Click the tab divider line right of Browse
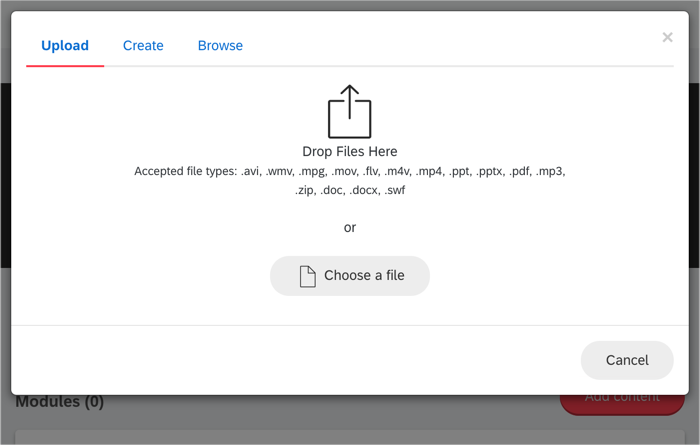The image size is (700, 445). tap(458, 66)
